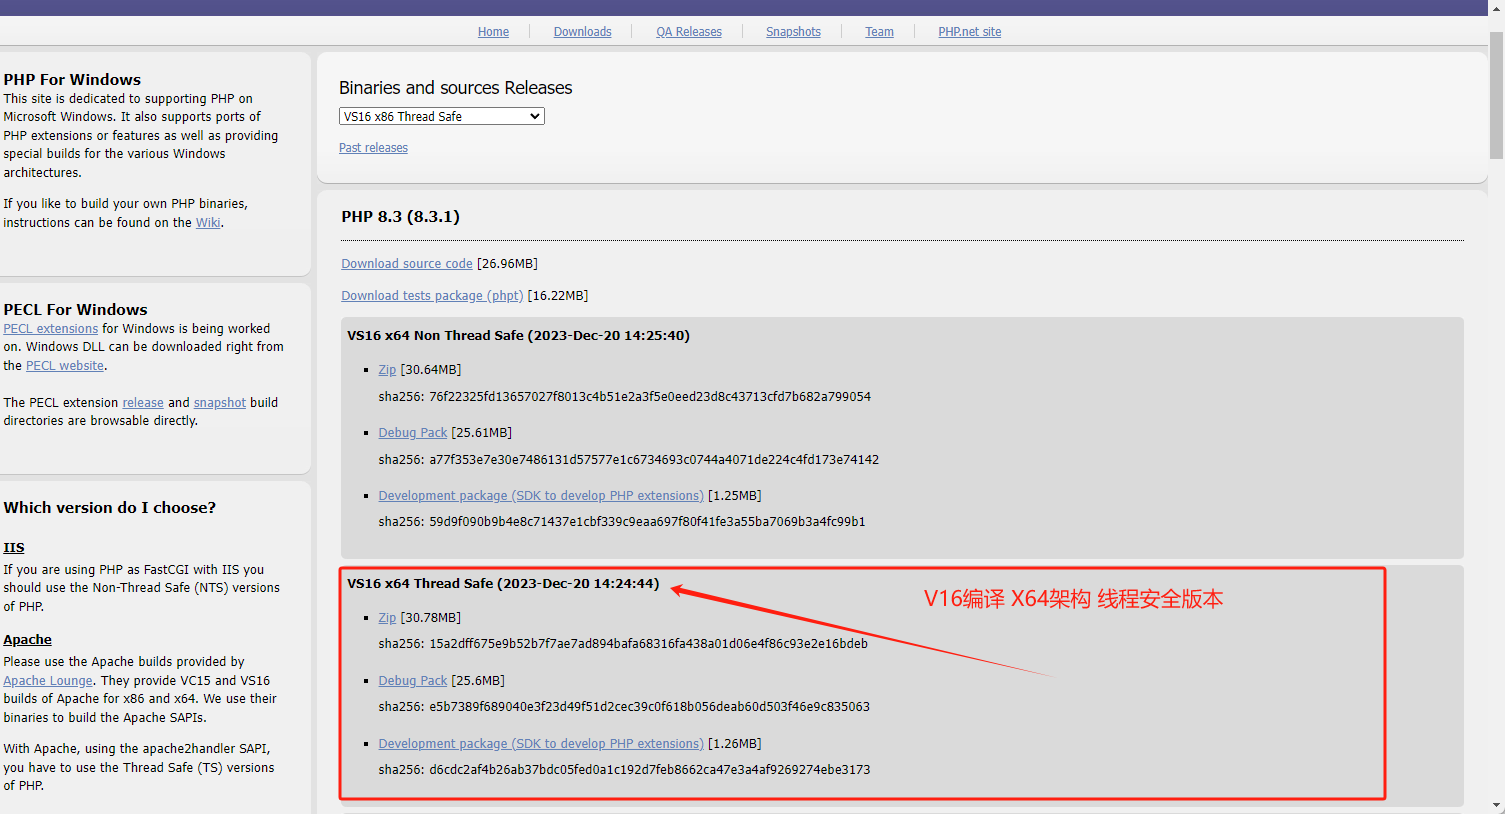Viewport: 1505px width, 814px height.
Task: Click the scrollbar down arrow
Action: (1496, 806)
